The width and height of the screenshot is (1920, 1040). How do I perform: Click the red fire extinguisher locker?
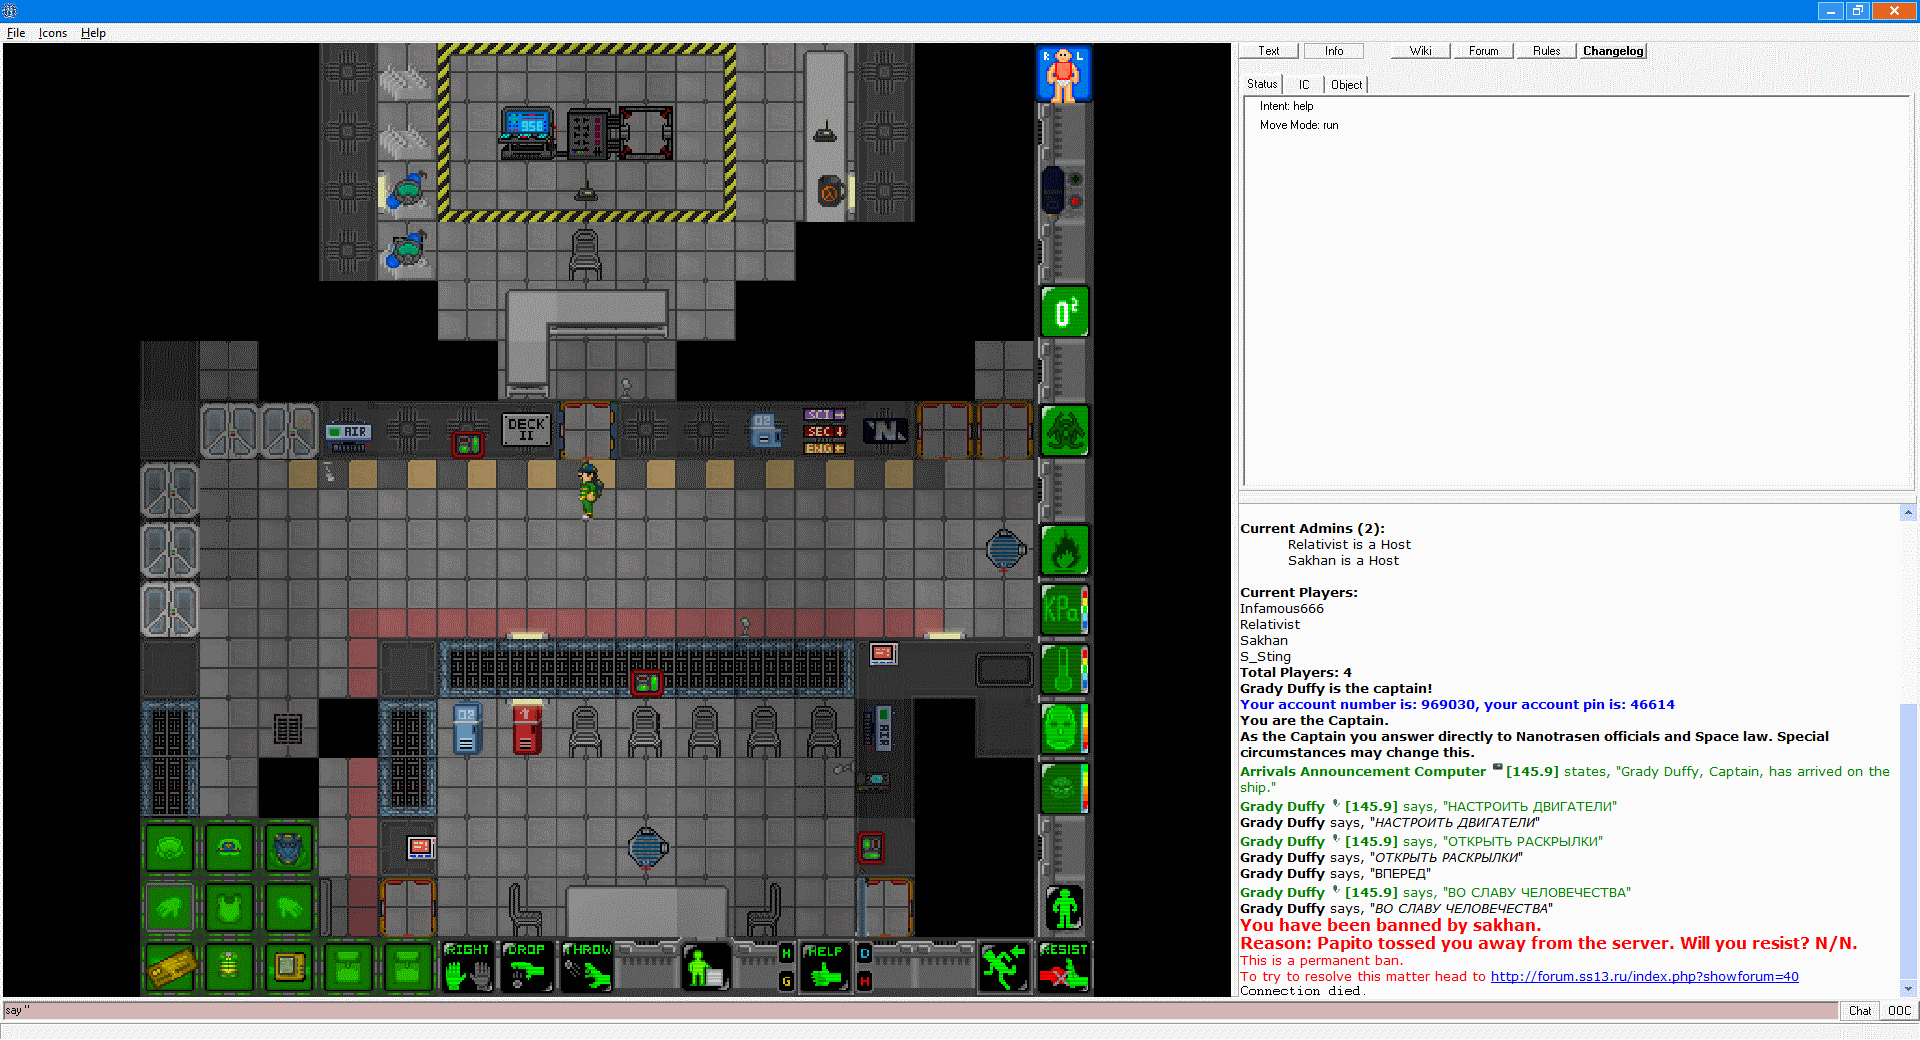526,728
